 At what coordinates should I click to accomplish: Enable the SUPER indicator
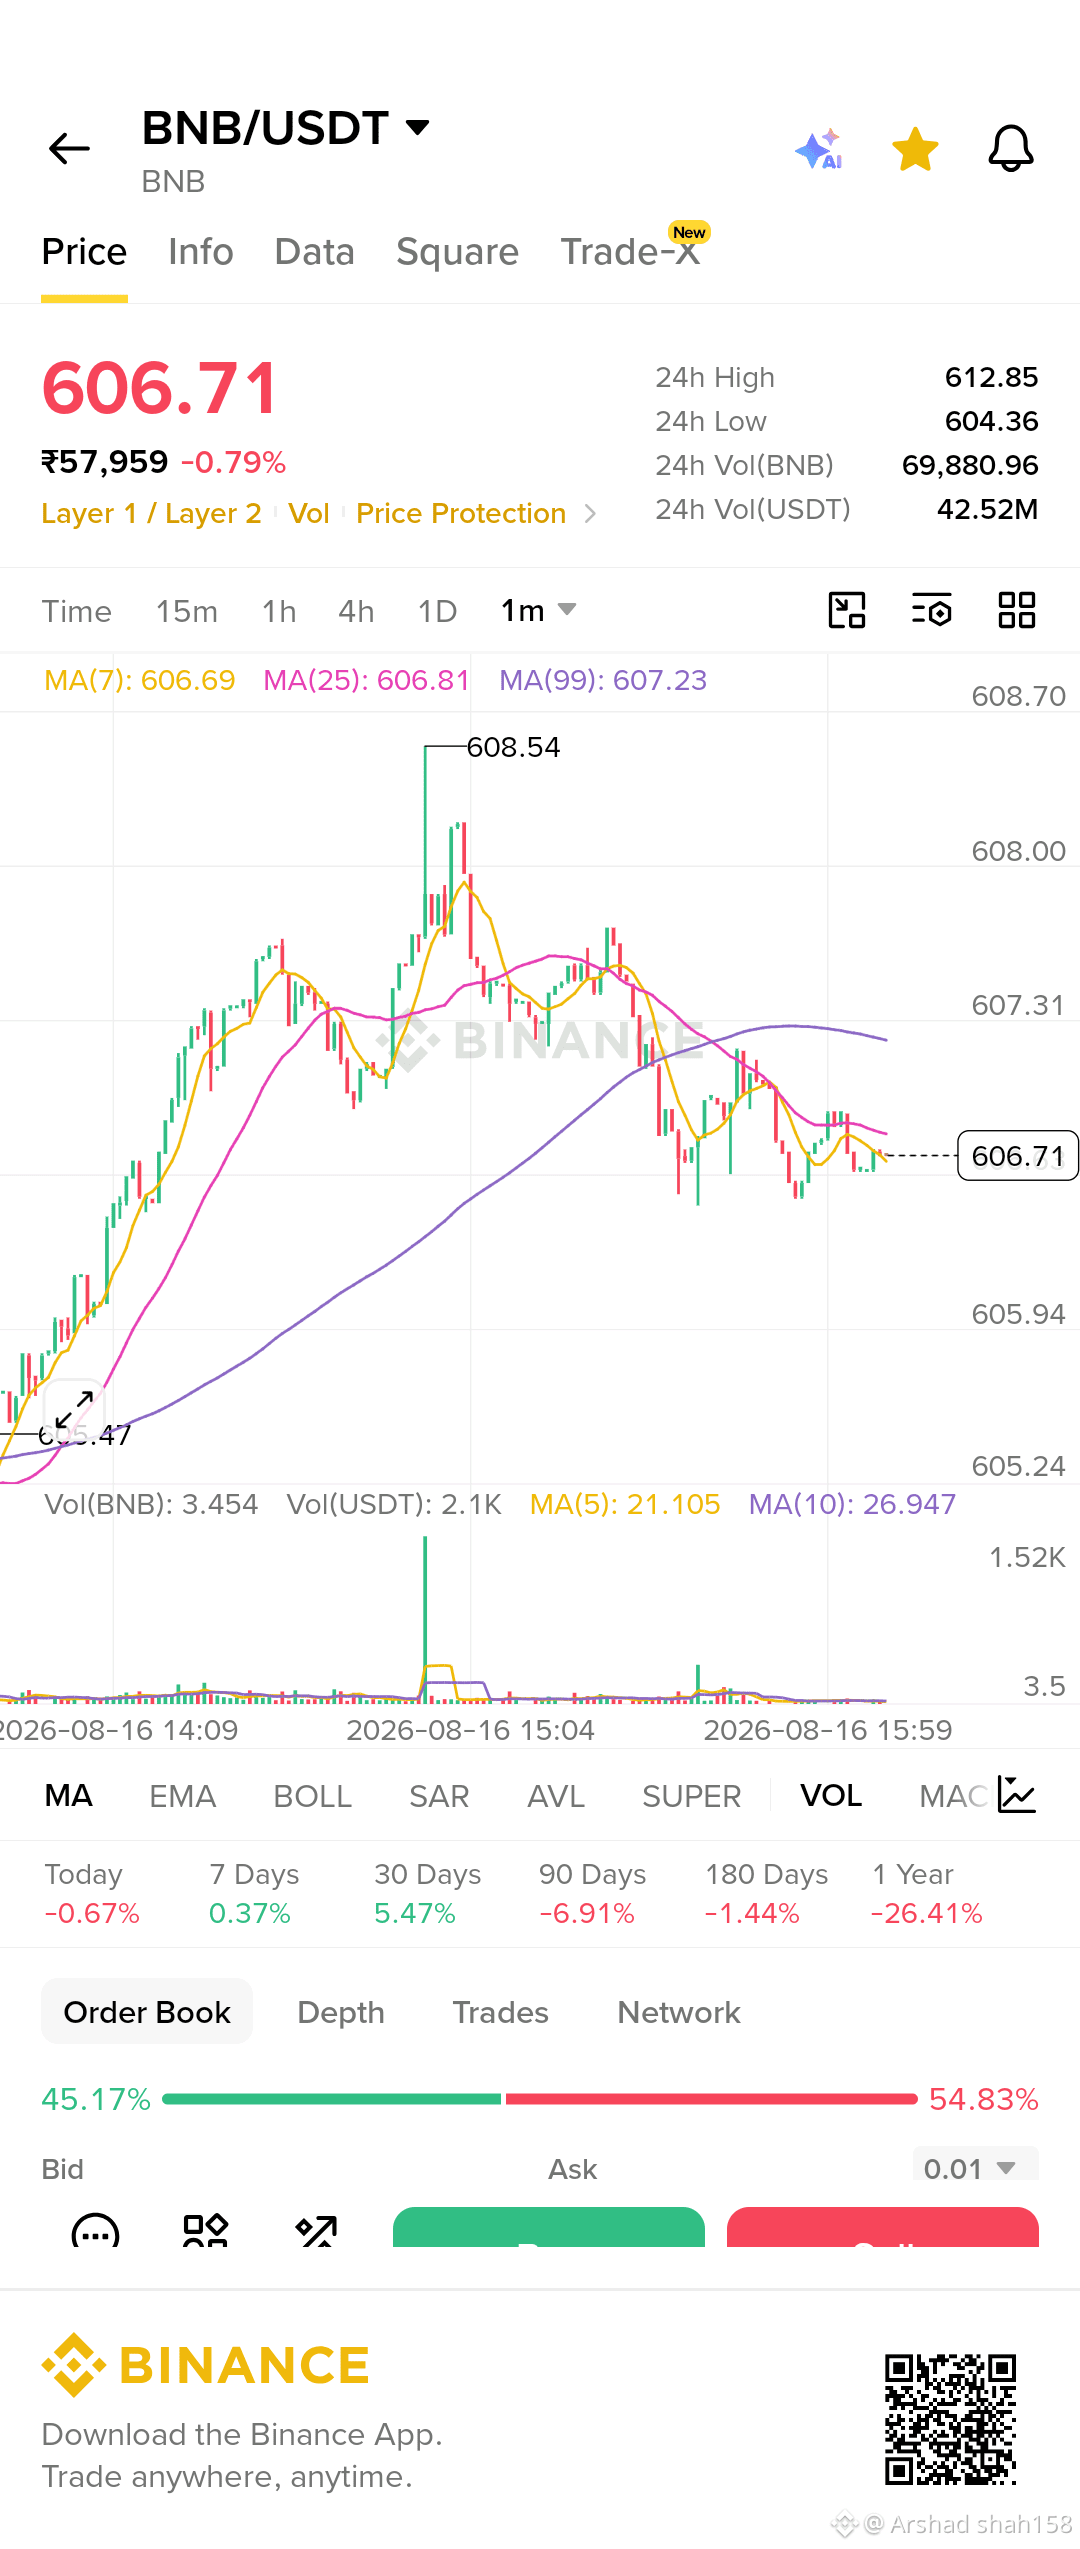(692, 1796)
